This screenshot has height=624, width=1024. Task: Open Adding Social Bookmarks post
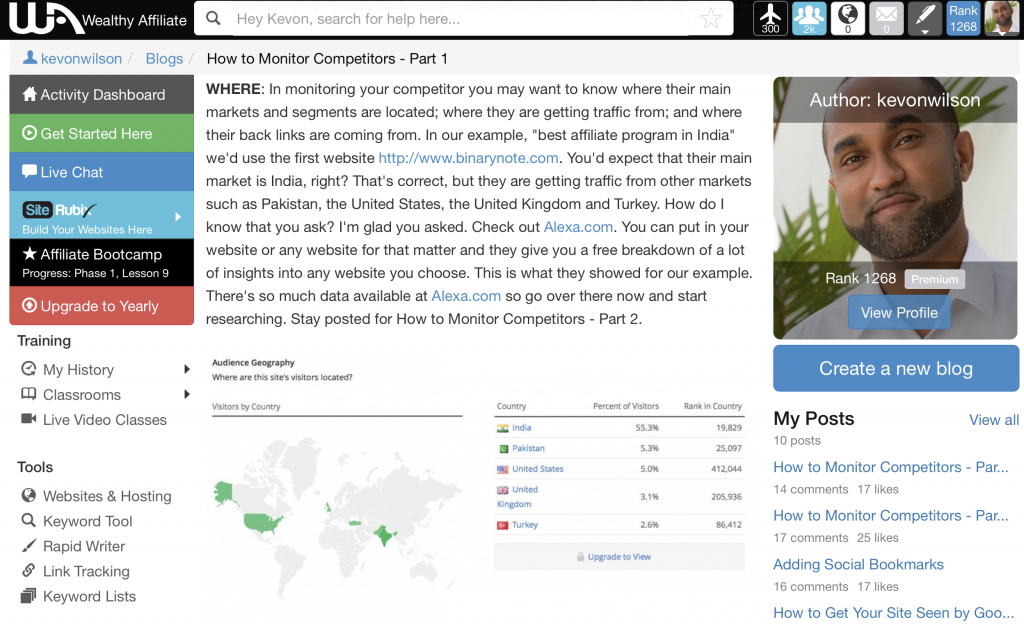point(858,565)
